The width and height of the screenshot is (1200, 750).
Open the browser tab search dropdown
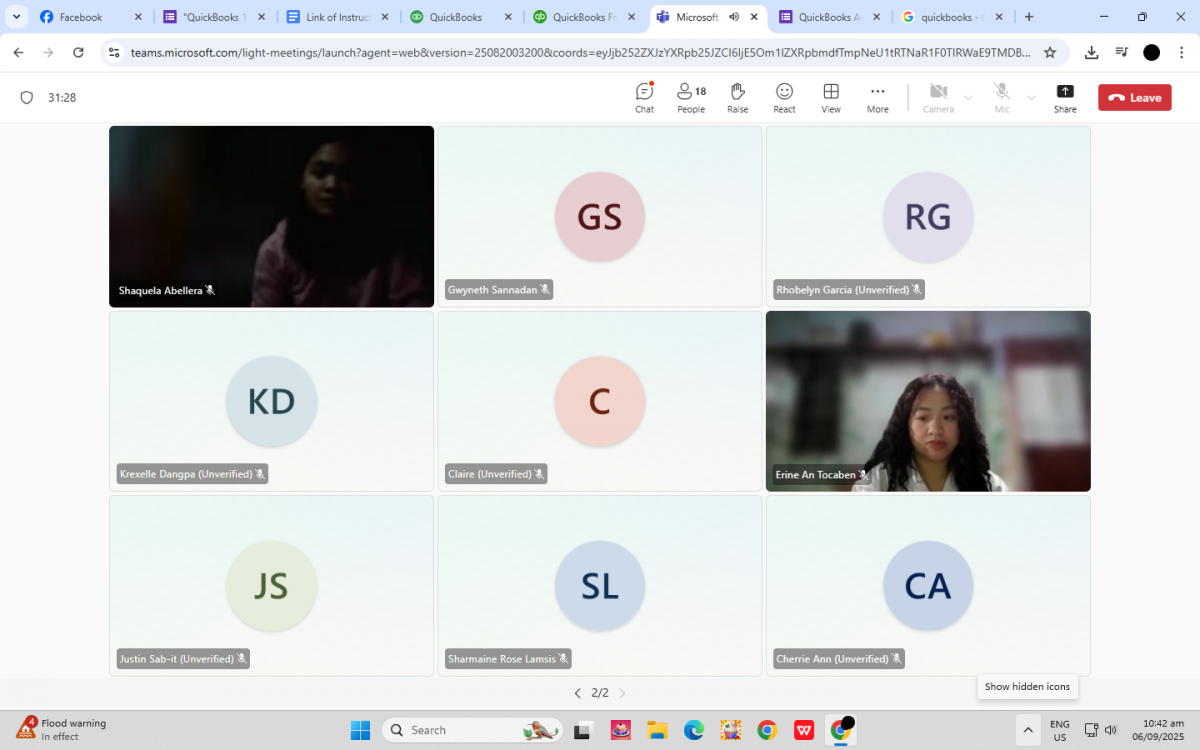point(16,17)
